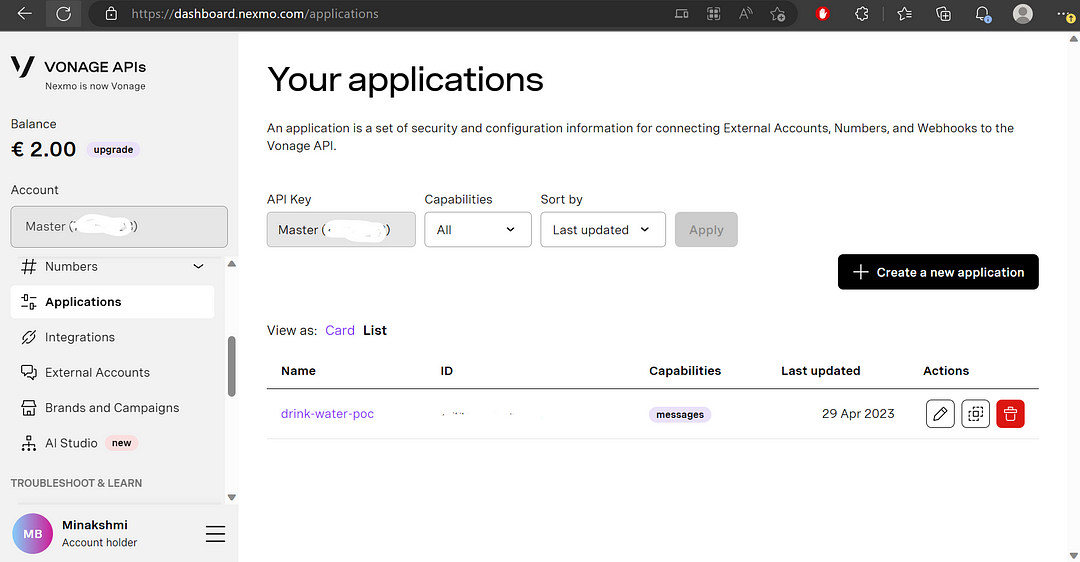Click the Last updated column header

[x=820, y=371]
